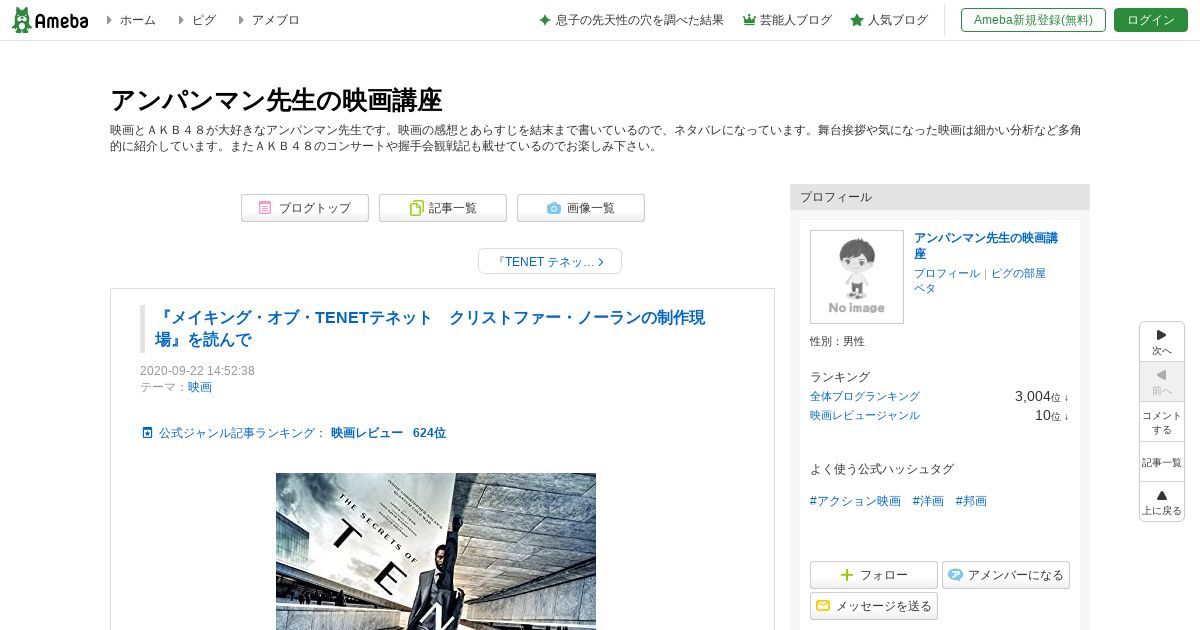The height and width of the screenshot is (630, 1200).
Task: Open 全体ブログランキング link
Action: (865, 397)
